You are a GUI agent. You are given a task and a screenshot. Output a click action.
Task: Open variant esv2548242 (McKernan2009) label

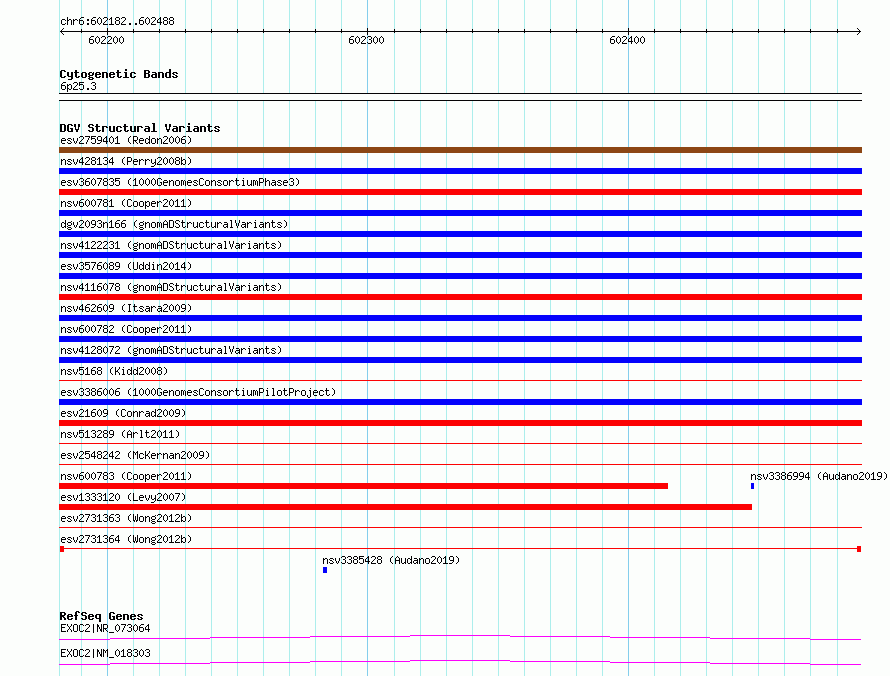click(135, 455)
